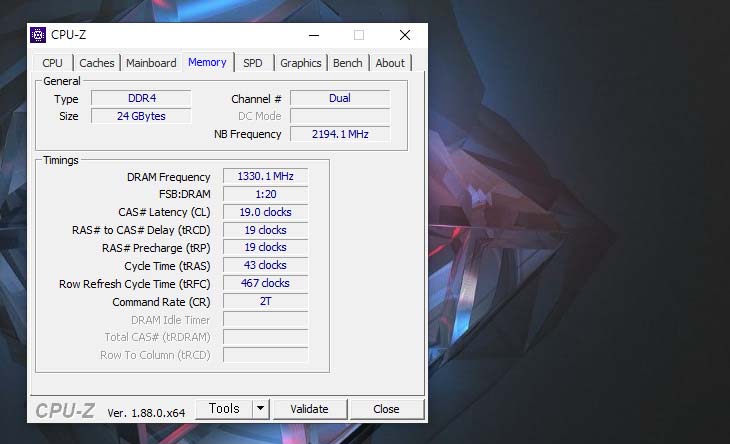This screenshot has width=730, height=444.
Task: Click the Channel # label
Action: point(256,99)
